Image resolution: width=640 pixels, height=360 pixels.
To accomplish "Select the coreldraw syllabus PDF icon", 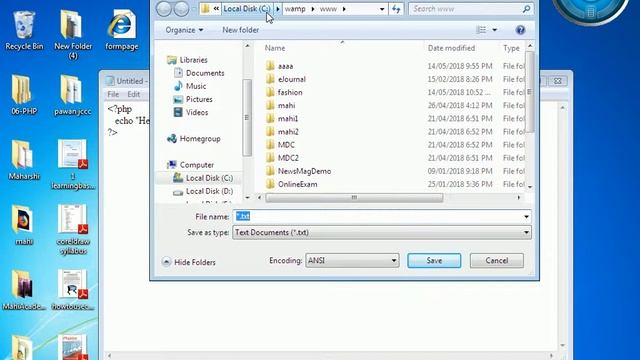I will pyautogui.click(x=73, y=230).
